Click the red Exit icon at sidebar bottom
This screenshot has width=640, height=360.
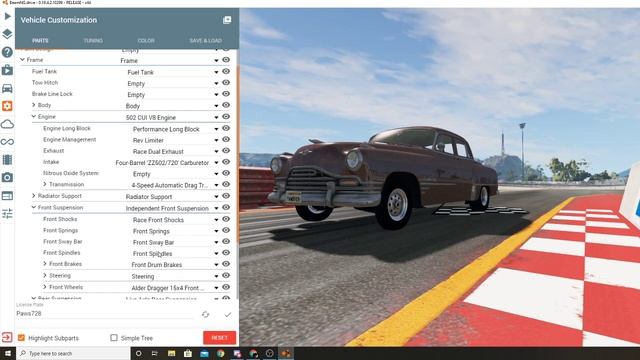pyautogui.click(x=7, y=337)
